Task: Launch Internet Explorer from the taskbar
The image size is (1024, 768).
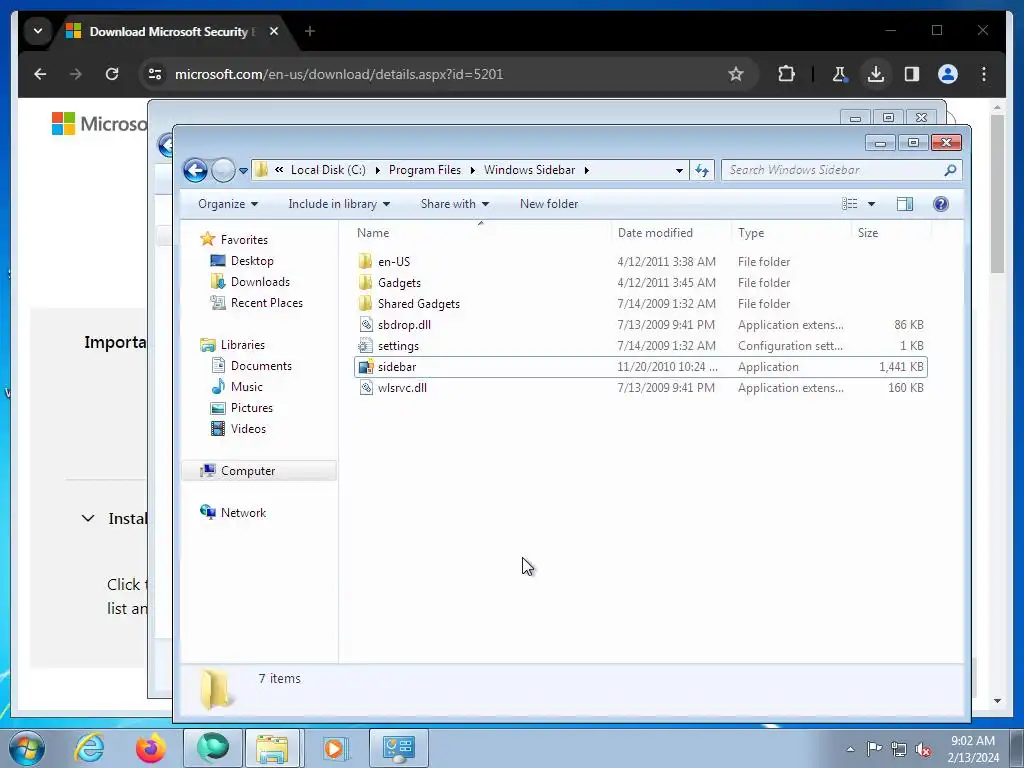Action: pyautogui.click(x=89, y=748)
